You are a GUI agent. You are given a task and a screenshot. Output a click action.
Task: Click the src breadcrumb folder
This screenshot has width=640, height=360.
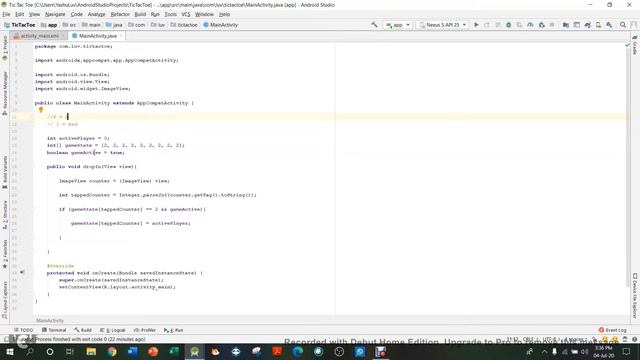69,25
